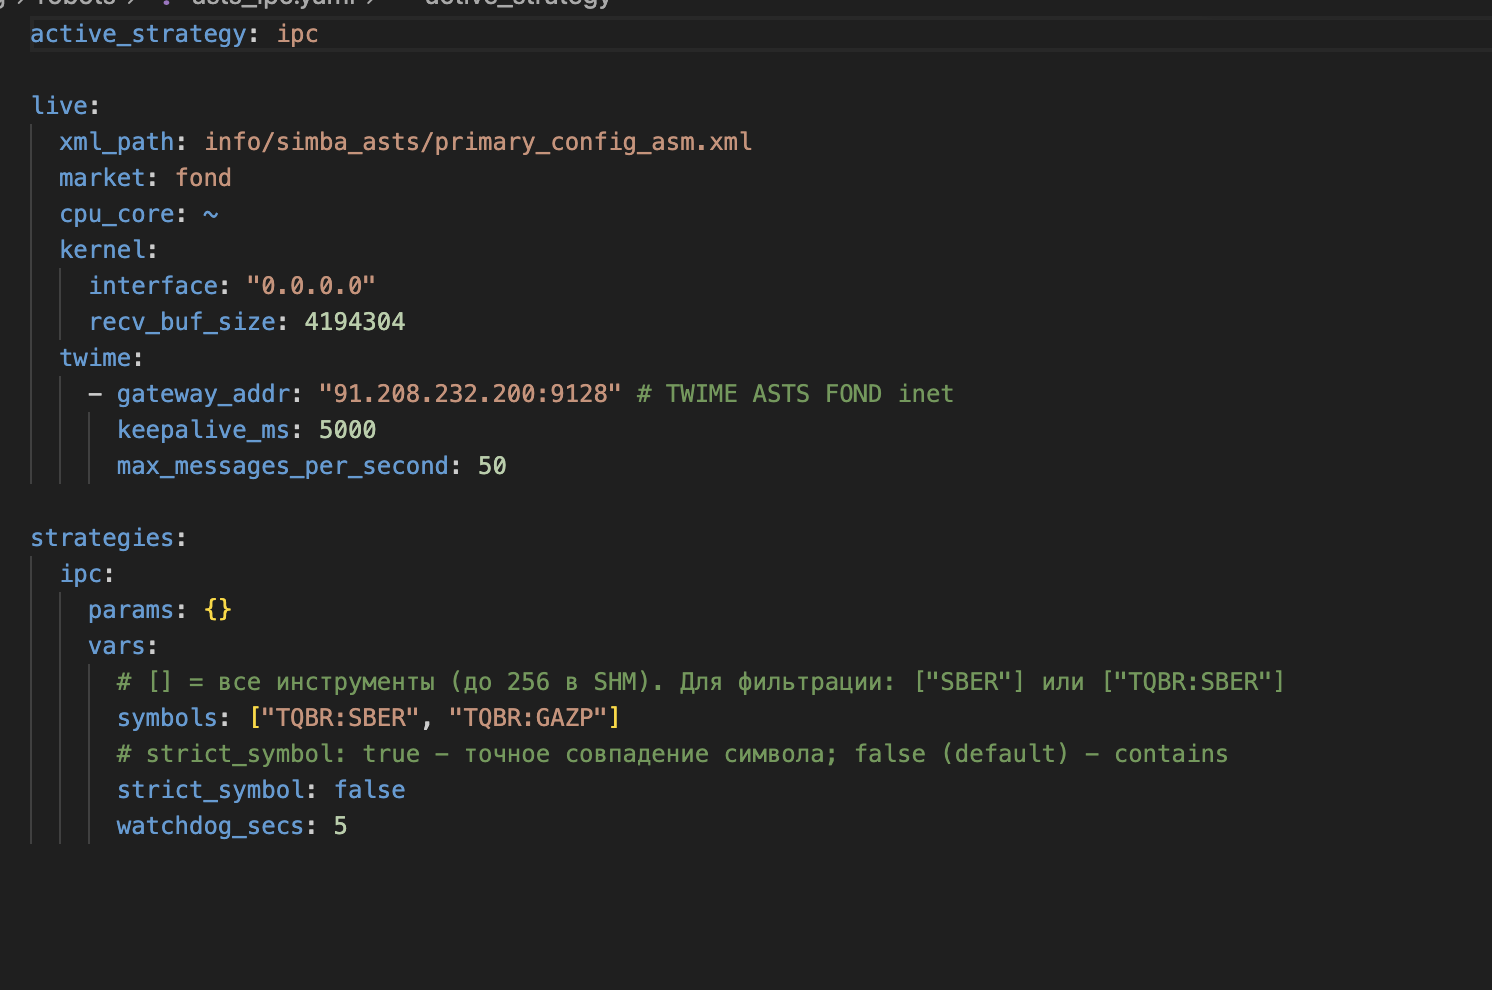
Task: Click the vars key
Action: click(116, 646)
